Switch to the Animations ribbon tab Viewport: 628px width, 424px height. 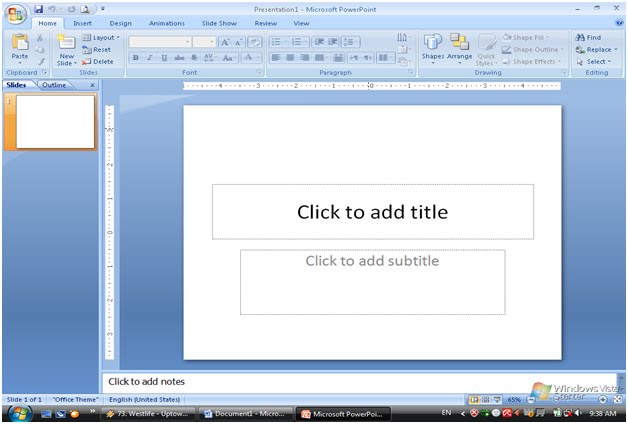click(x=167, y=23)
